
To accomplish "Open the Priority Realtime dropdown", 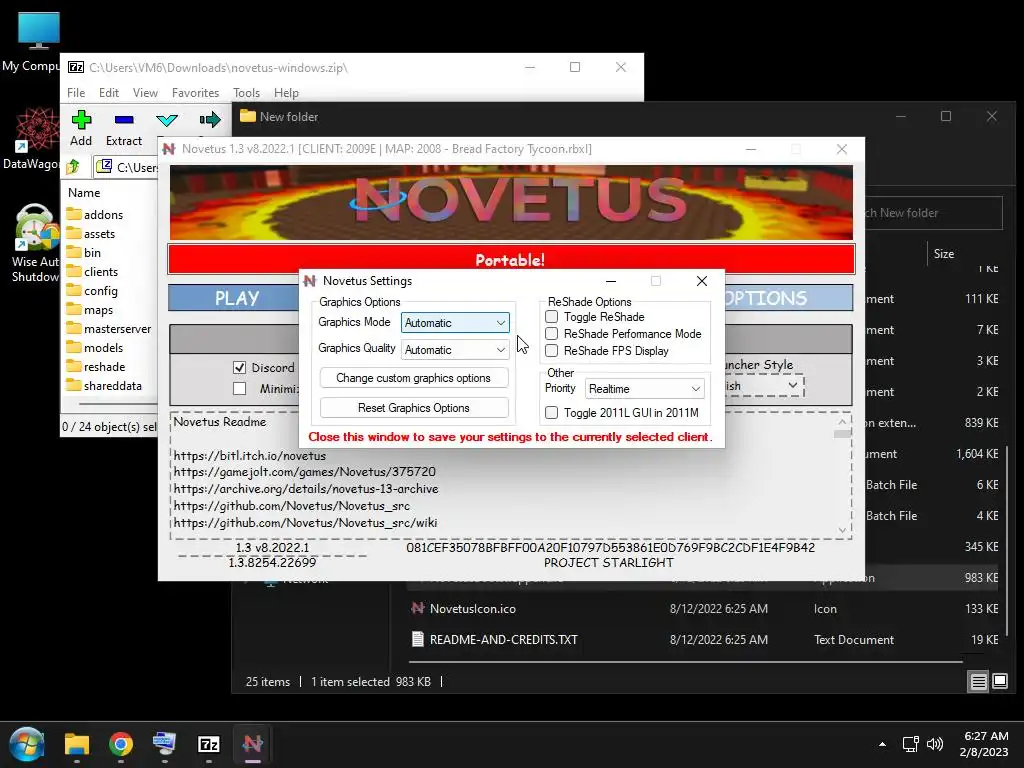I will (645, 389).
